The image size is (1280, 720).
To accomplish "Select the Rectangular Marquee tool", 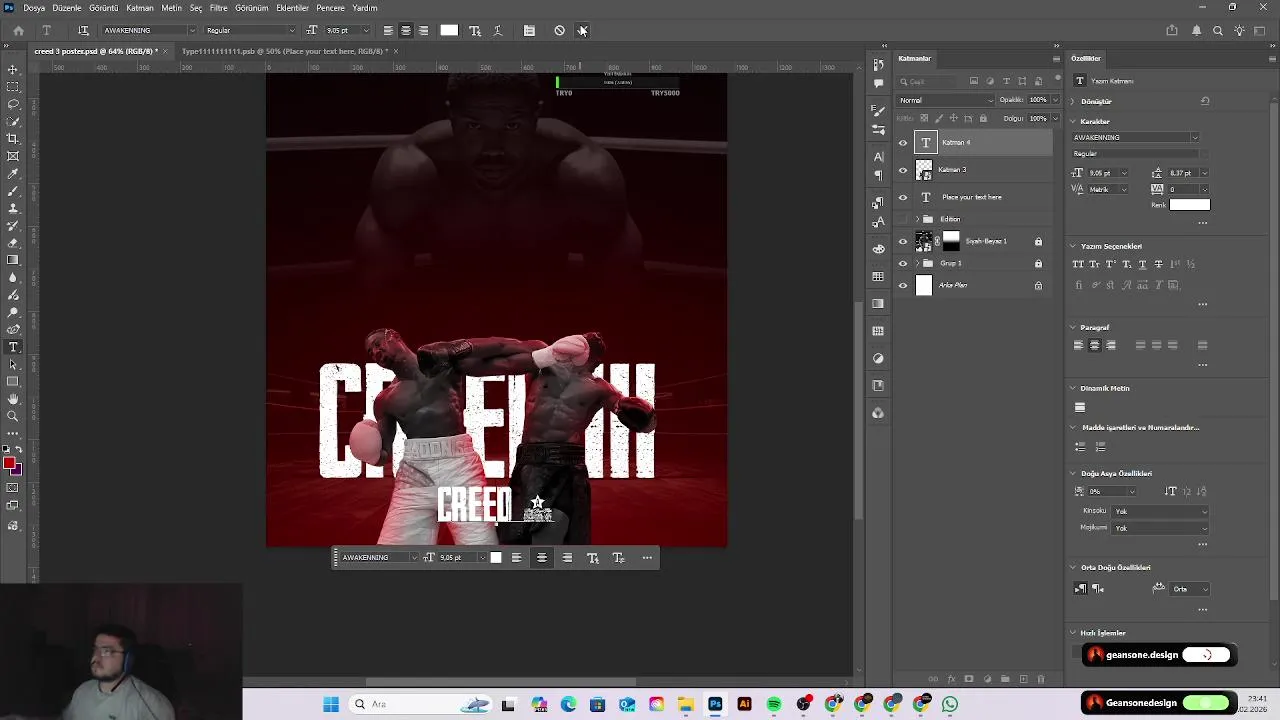I will pos(13,87).
